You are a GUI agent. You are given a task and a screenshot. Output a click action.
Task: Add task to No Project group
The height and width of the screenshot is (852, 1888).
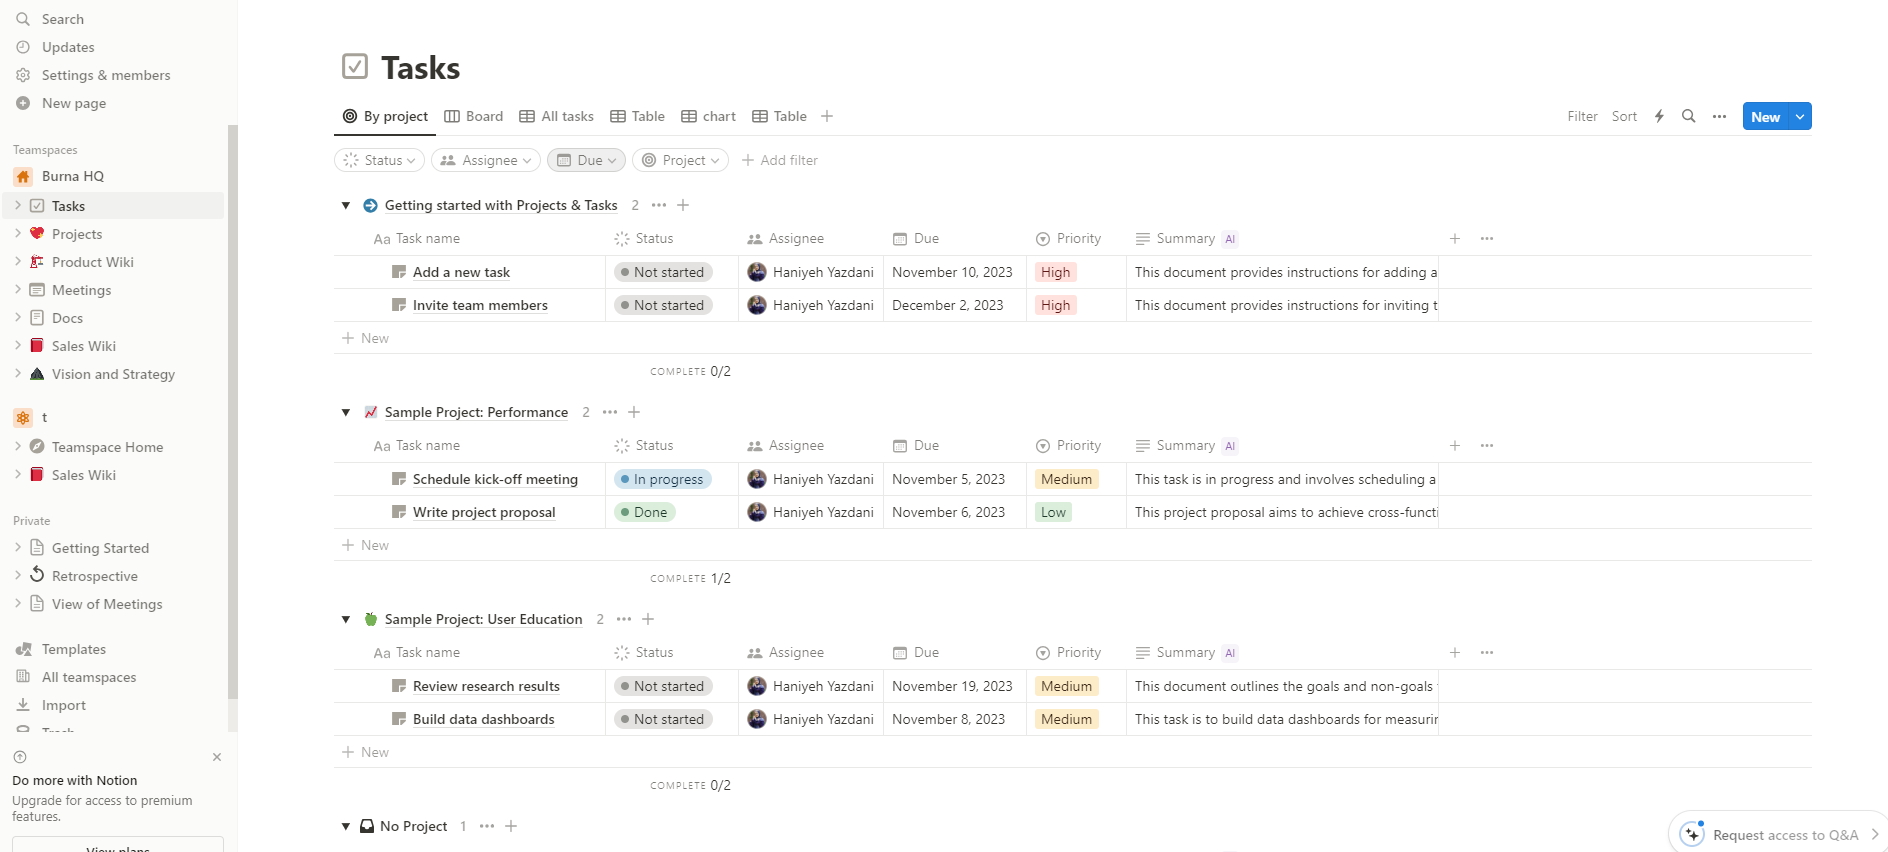[511, 826]
